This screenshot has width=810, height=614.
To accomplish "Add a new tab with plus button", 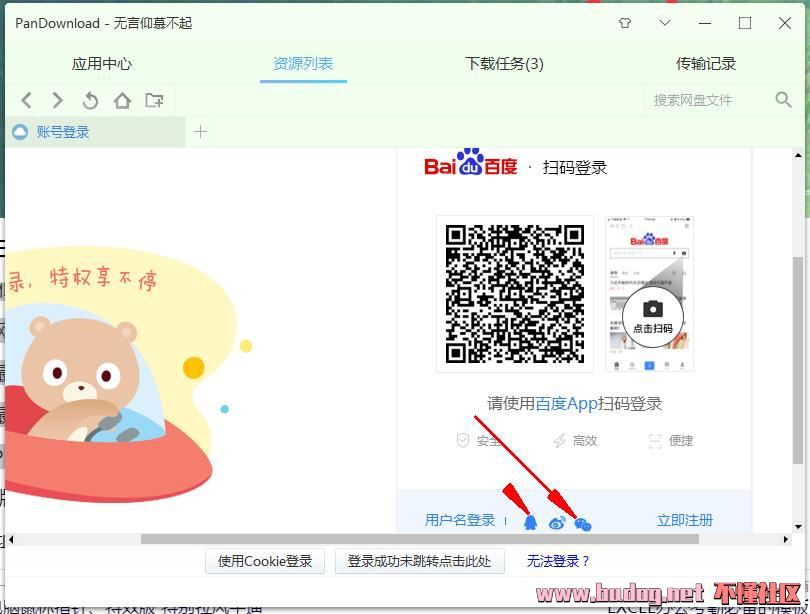I will tap(200, 132).
